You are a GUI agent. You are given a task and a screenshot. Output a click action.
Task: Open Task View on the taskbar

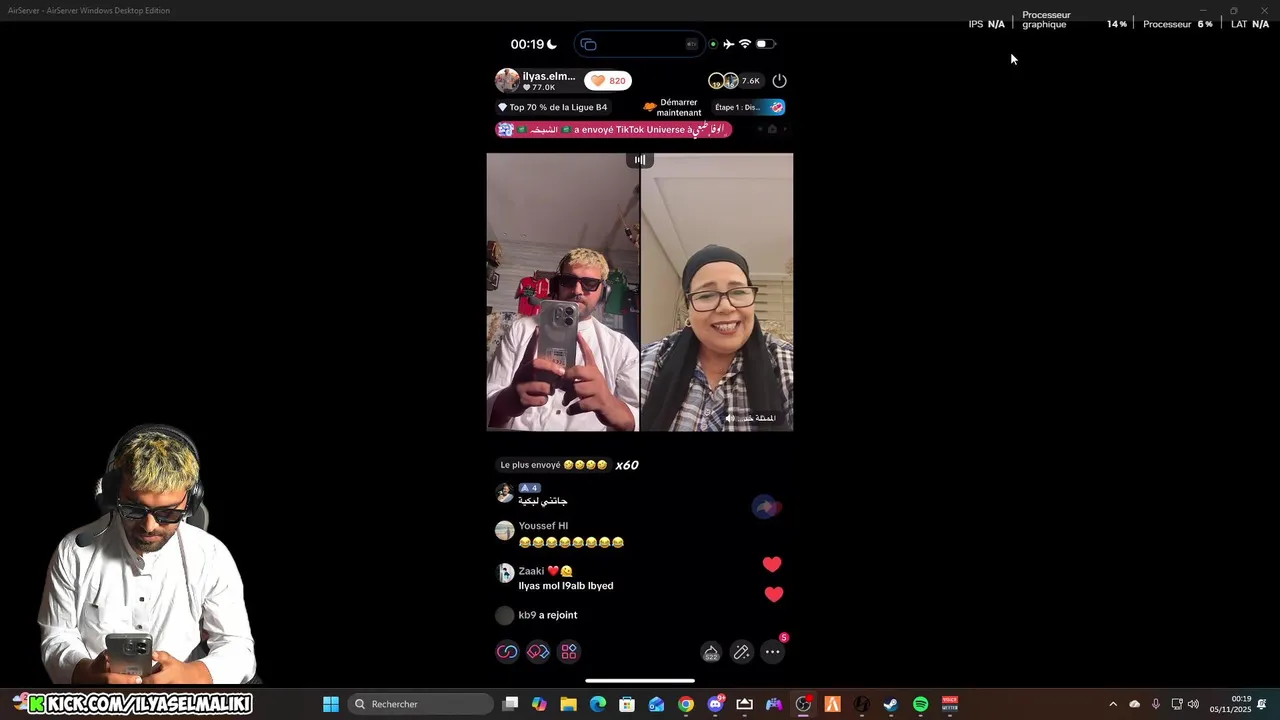click(x=510, y=704)
